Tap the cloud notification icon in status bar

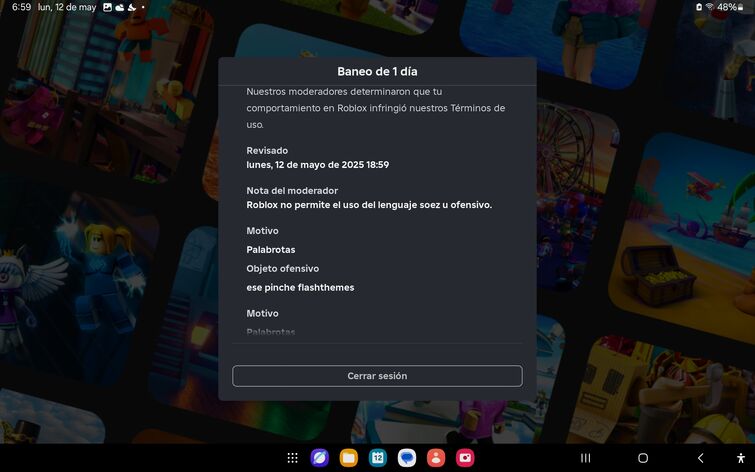(x=119, y=7)
